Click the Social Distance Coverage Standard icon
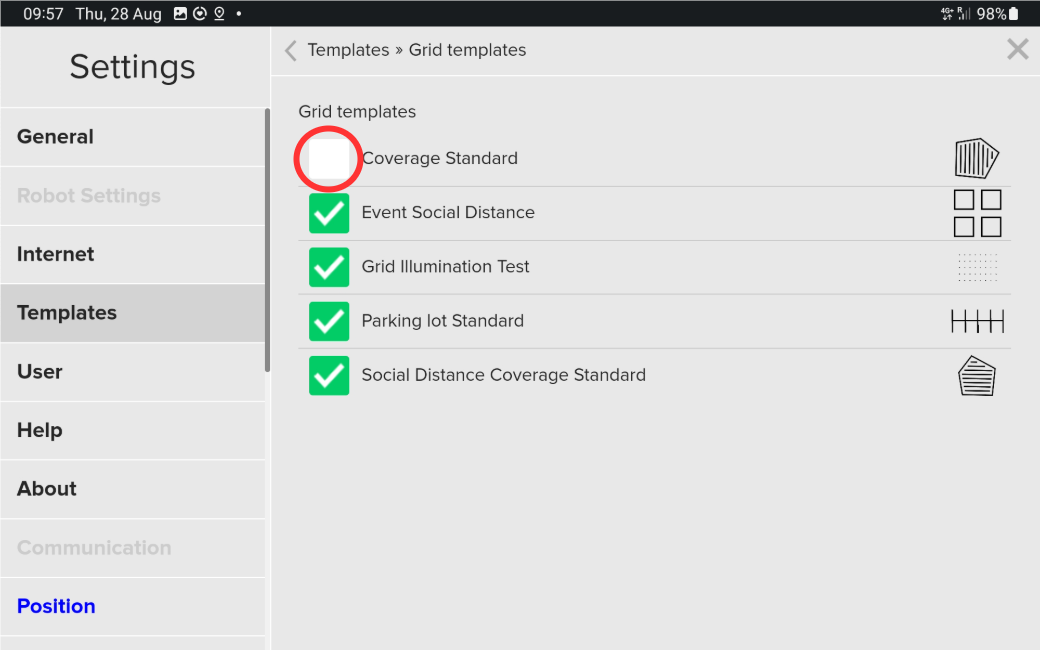Viewport: 1040px width, 650px height. [x=977, y=376]
